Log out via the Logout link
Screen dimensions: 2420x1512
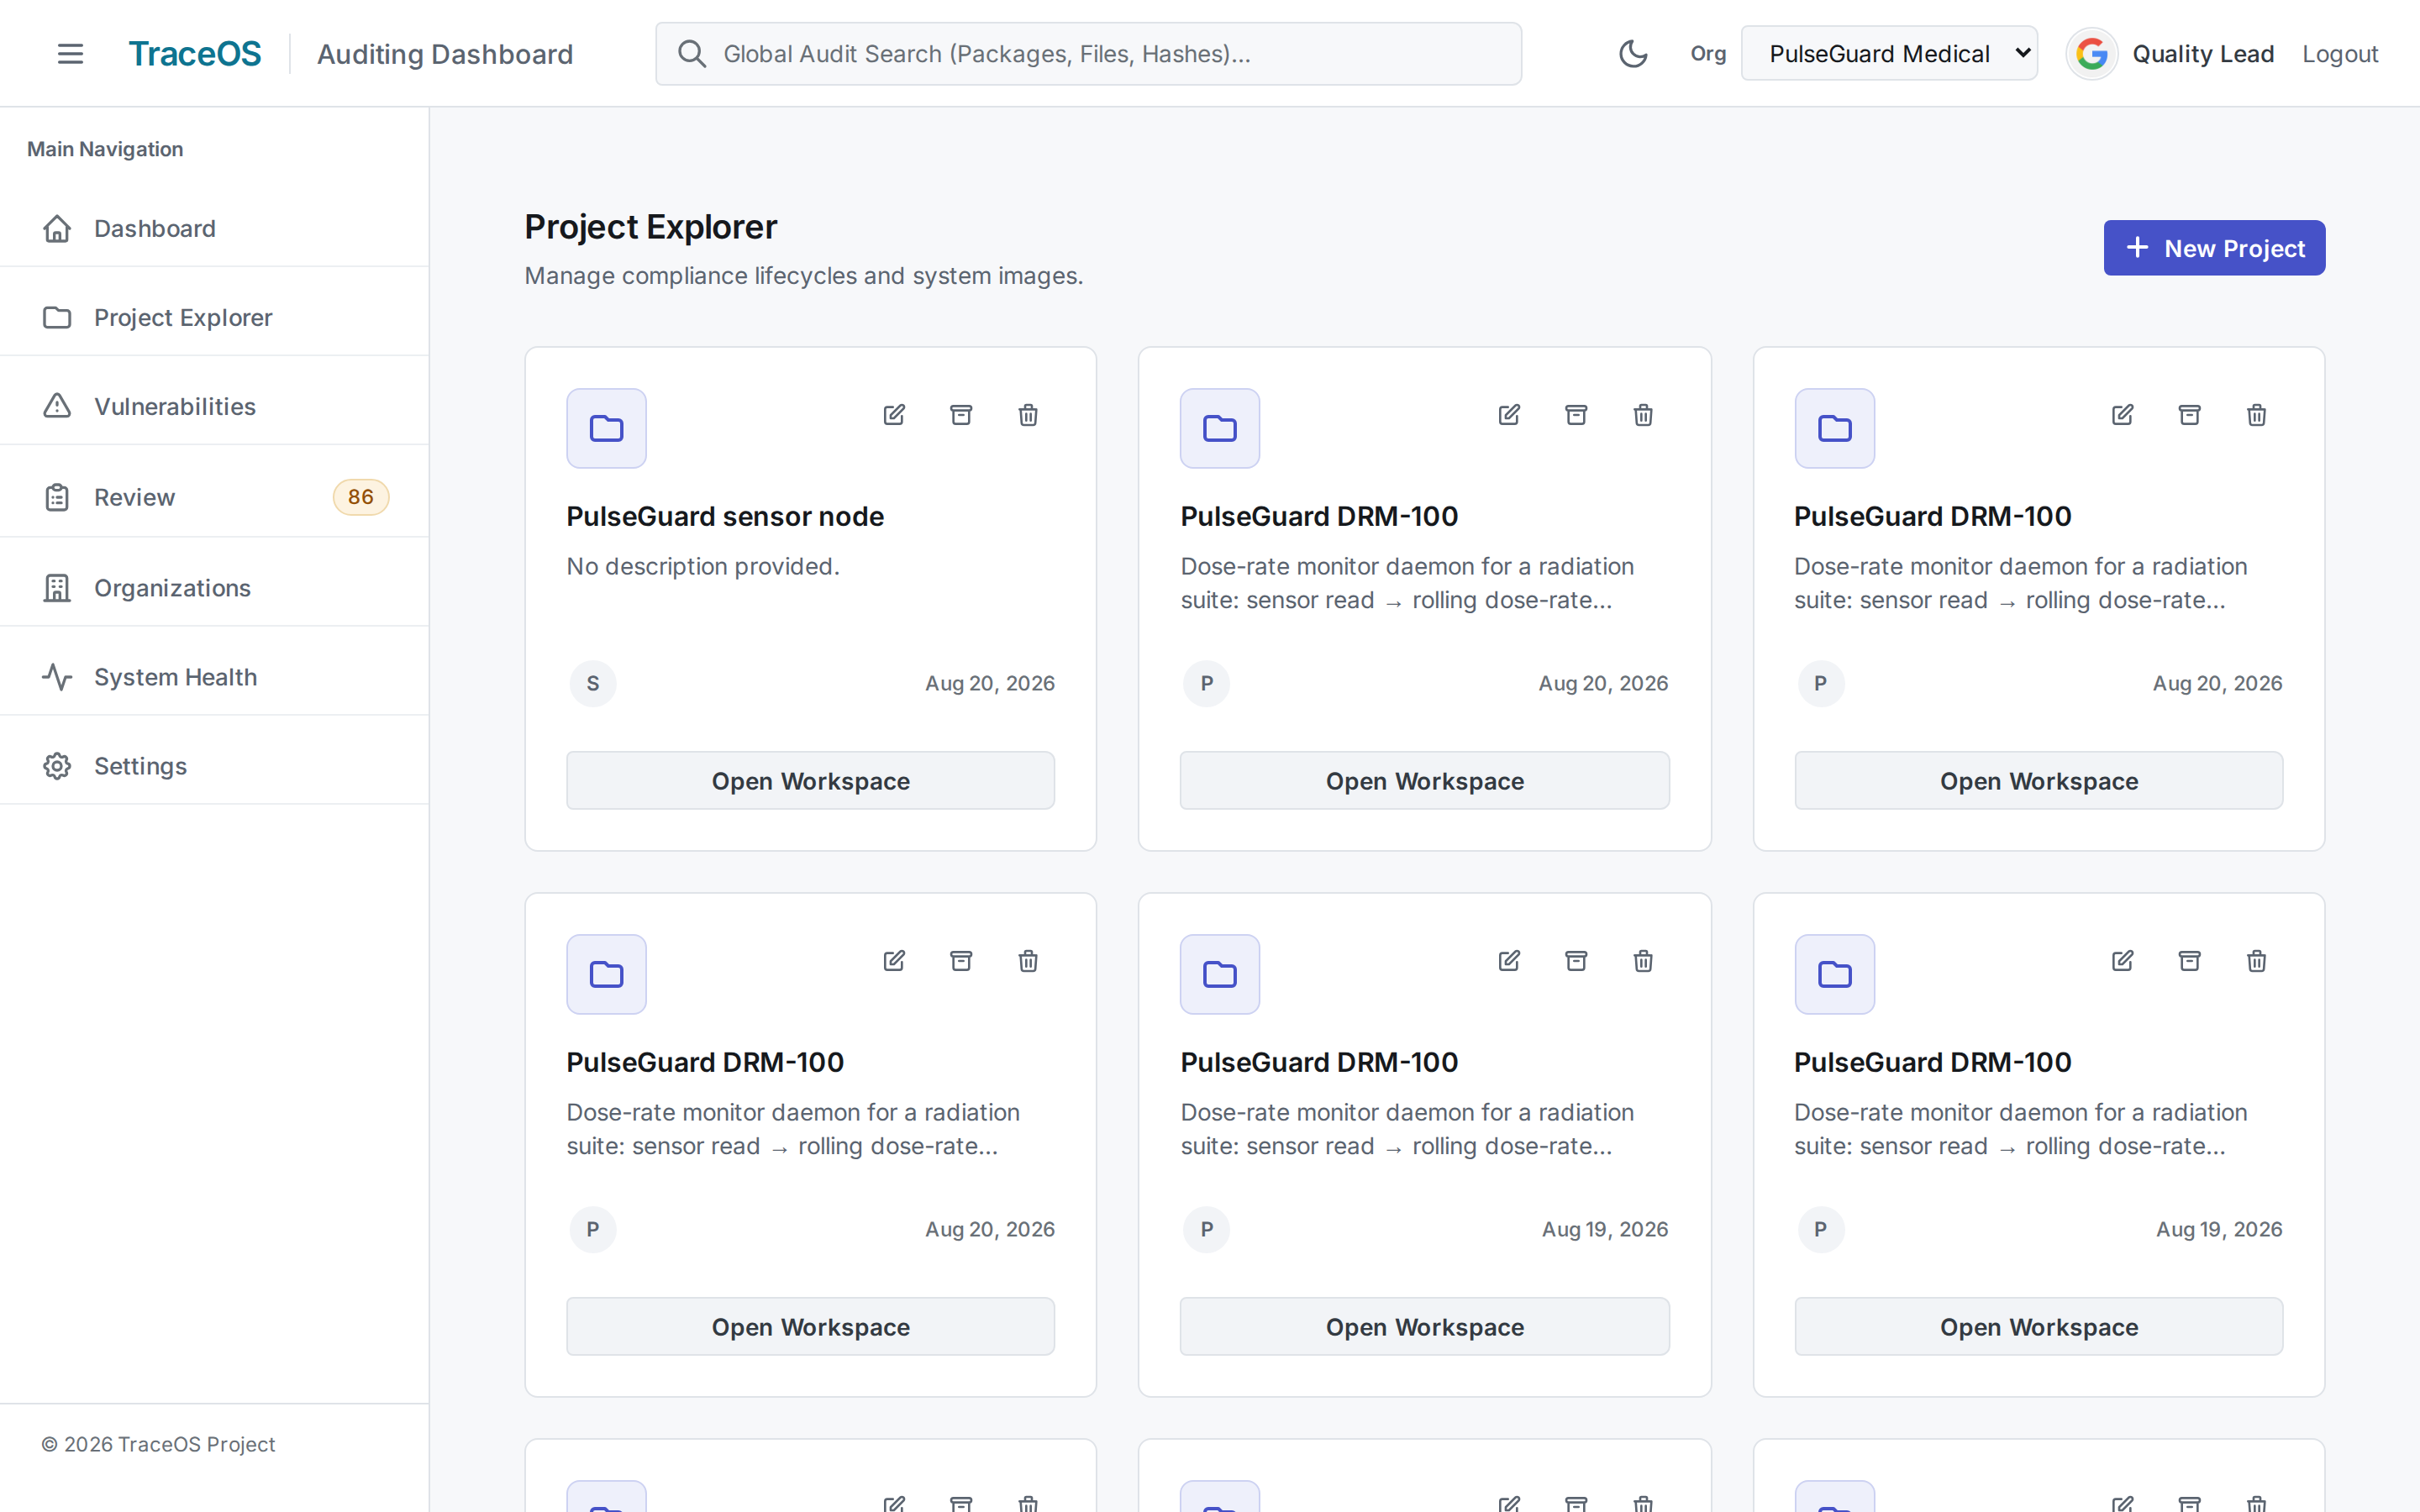[2340, 54]
